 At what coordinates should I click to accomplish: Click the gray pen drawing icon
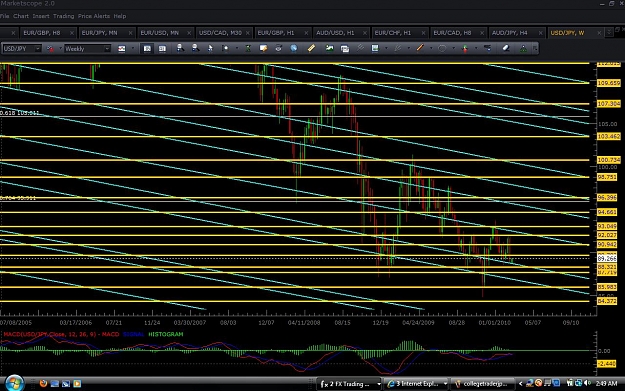[397, 48]
